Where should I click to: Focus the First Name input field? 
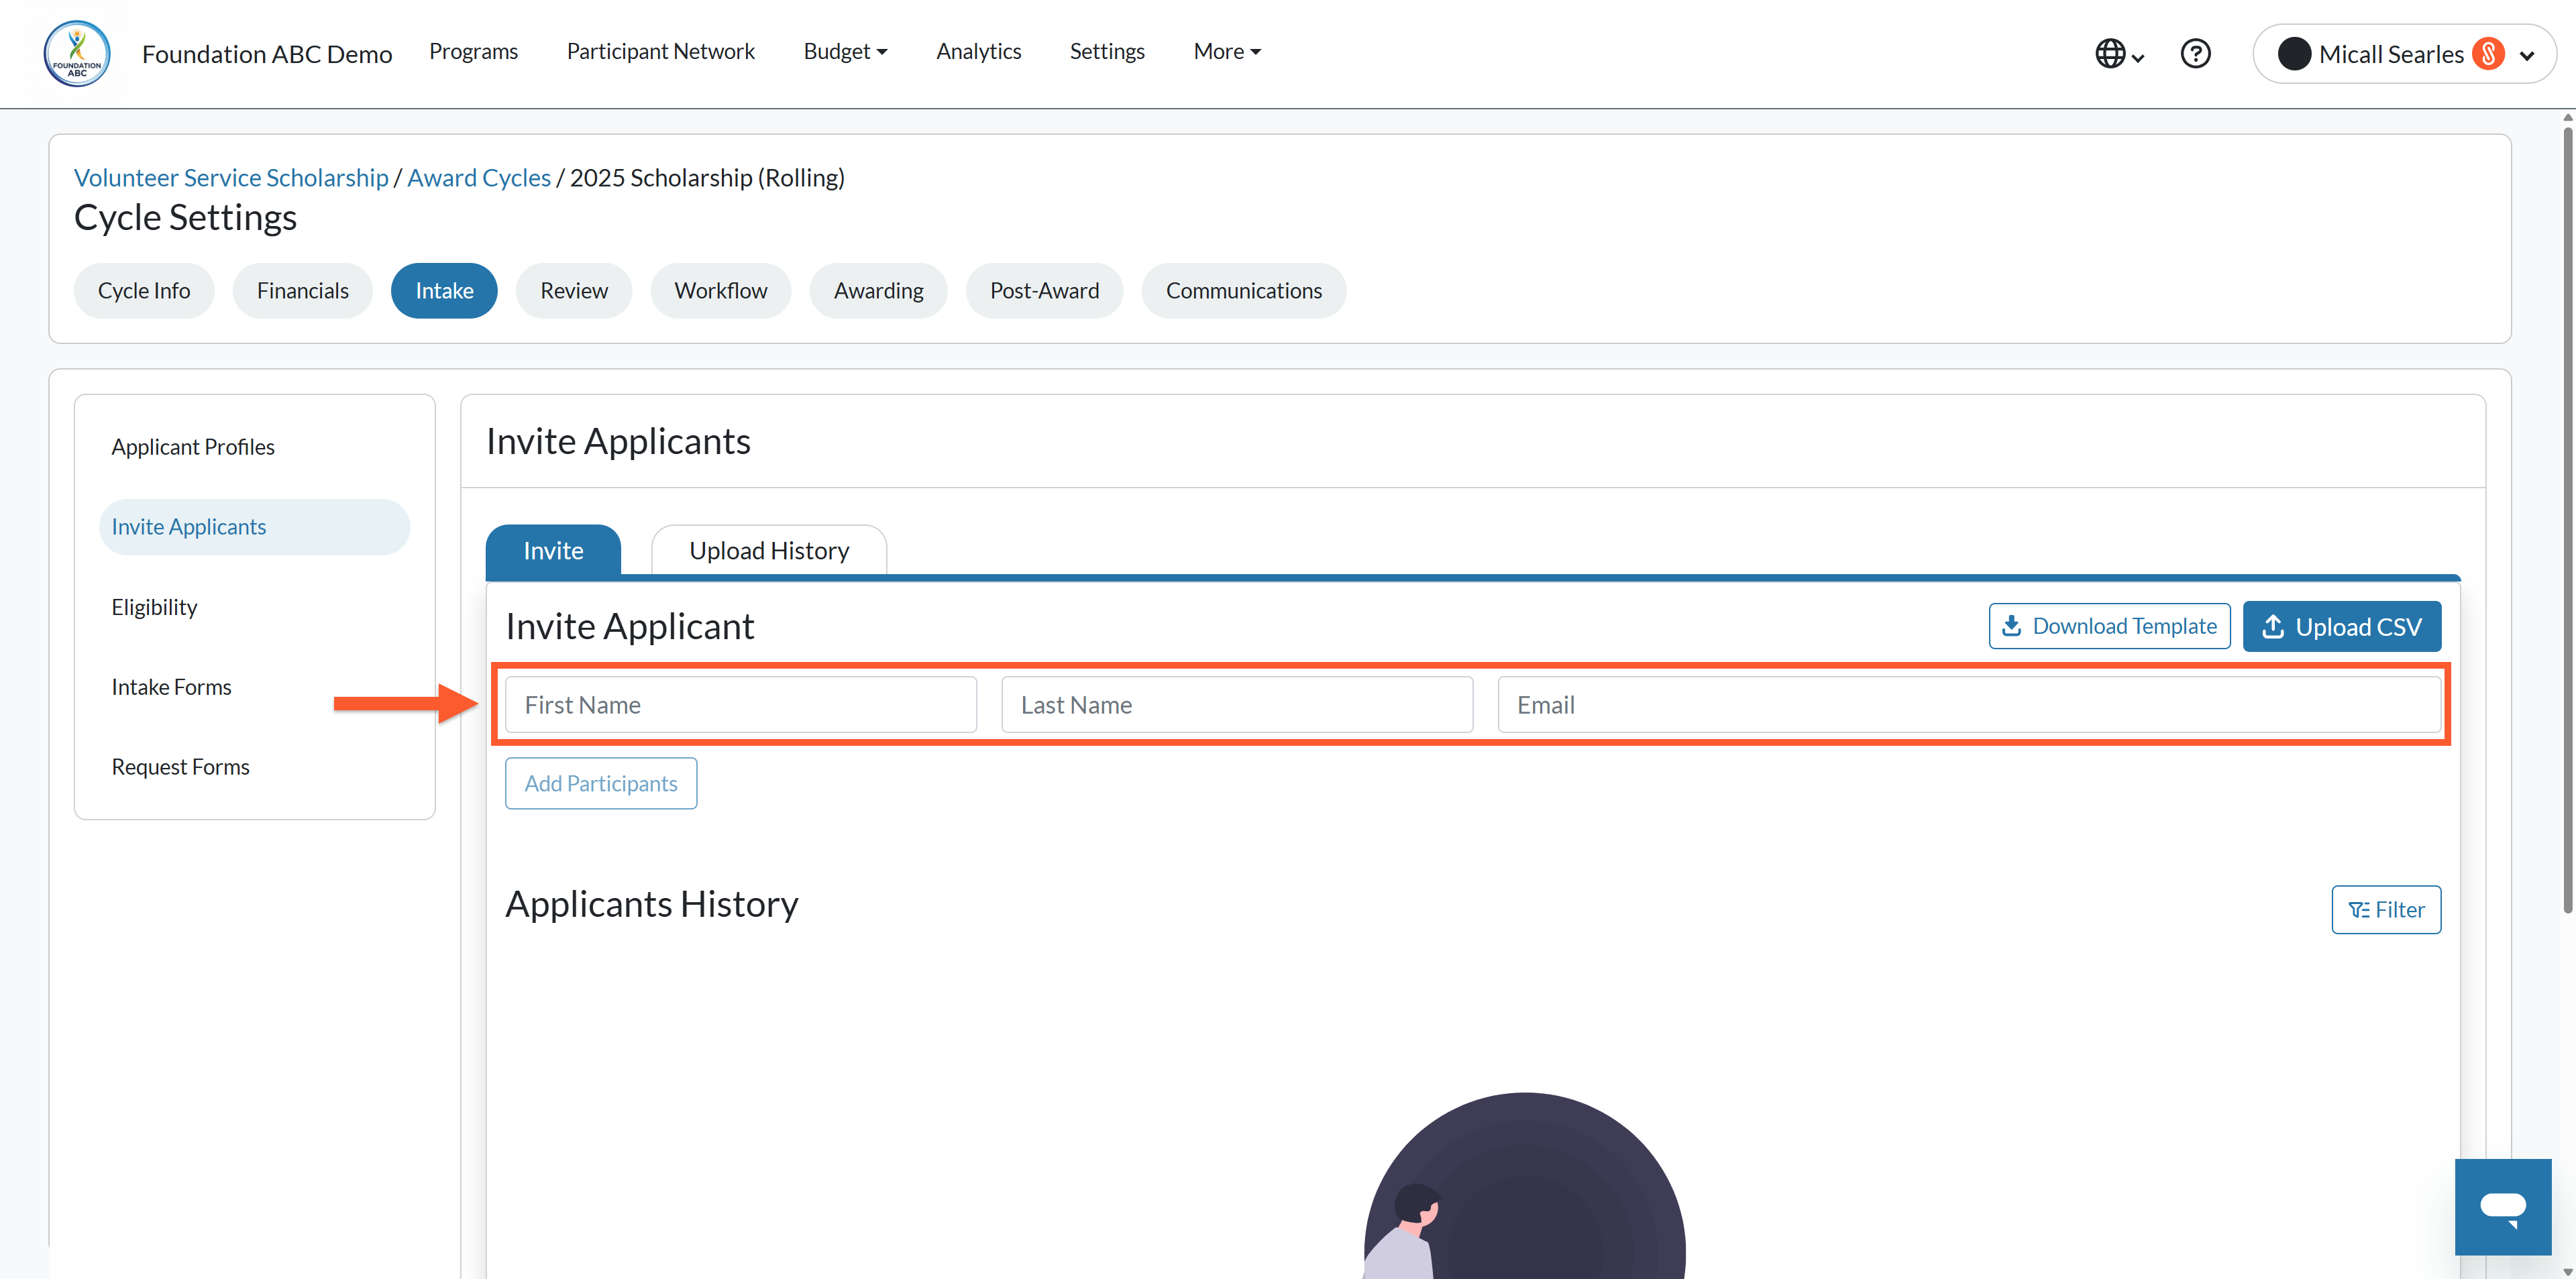click(741, 705)
